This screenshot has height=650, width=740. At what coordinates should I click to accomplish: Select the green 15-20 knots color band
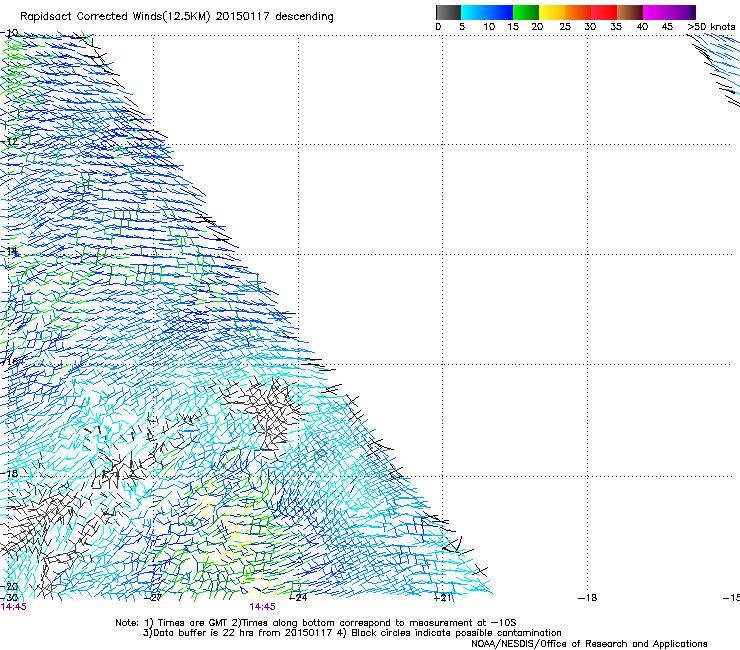coord(526,12)
